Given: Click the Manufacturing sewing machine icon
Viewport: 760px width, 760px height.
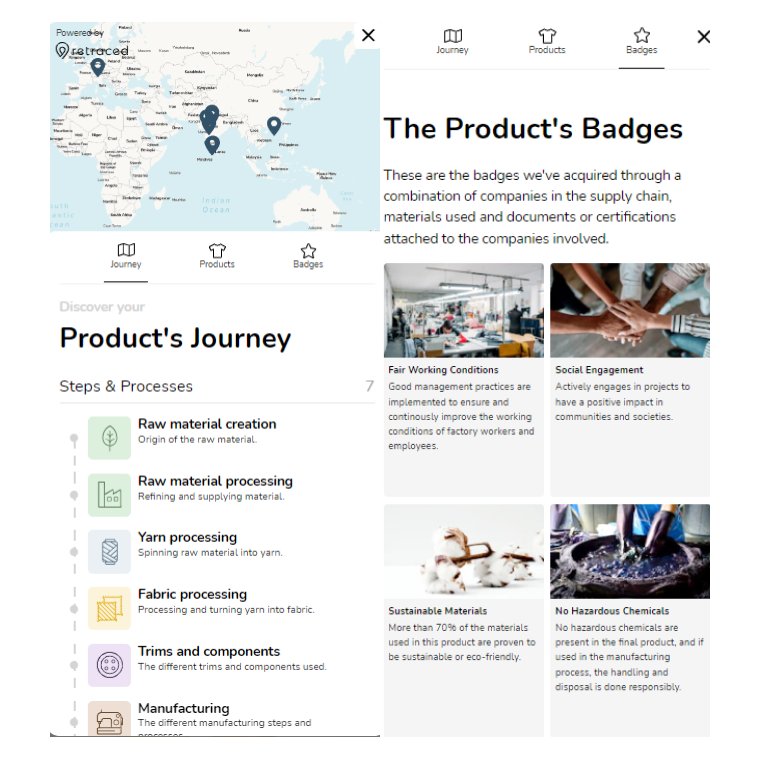Looking at the screenshot, I should click(109, 719).
